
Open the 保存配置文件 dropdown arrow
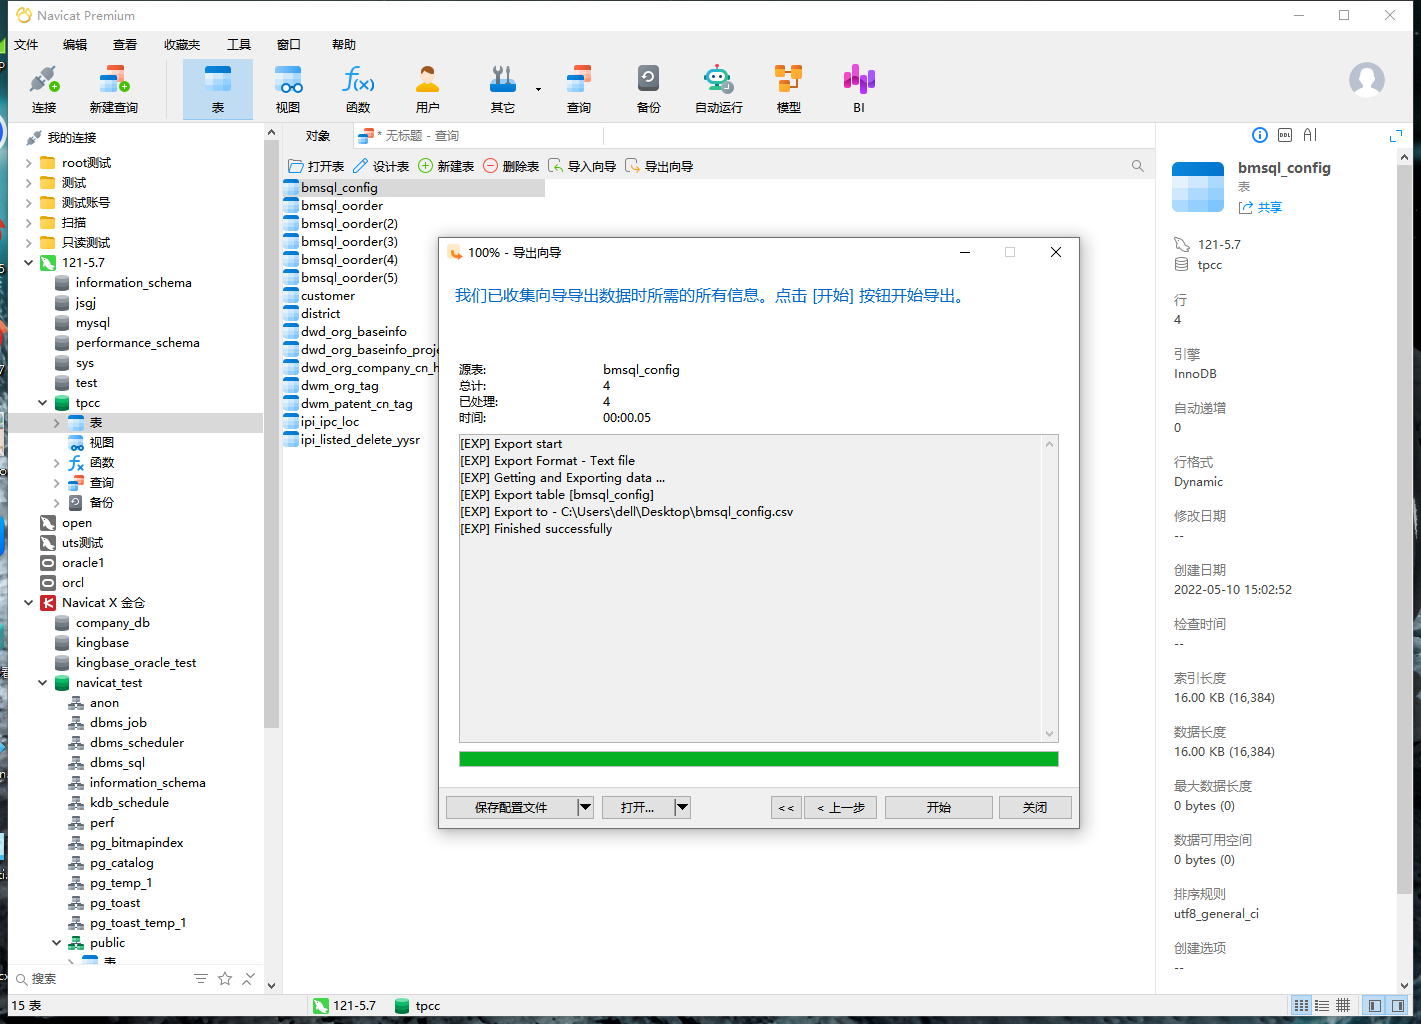click(585, 807)
